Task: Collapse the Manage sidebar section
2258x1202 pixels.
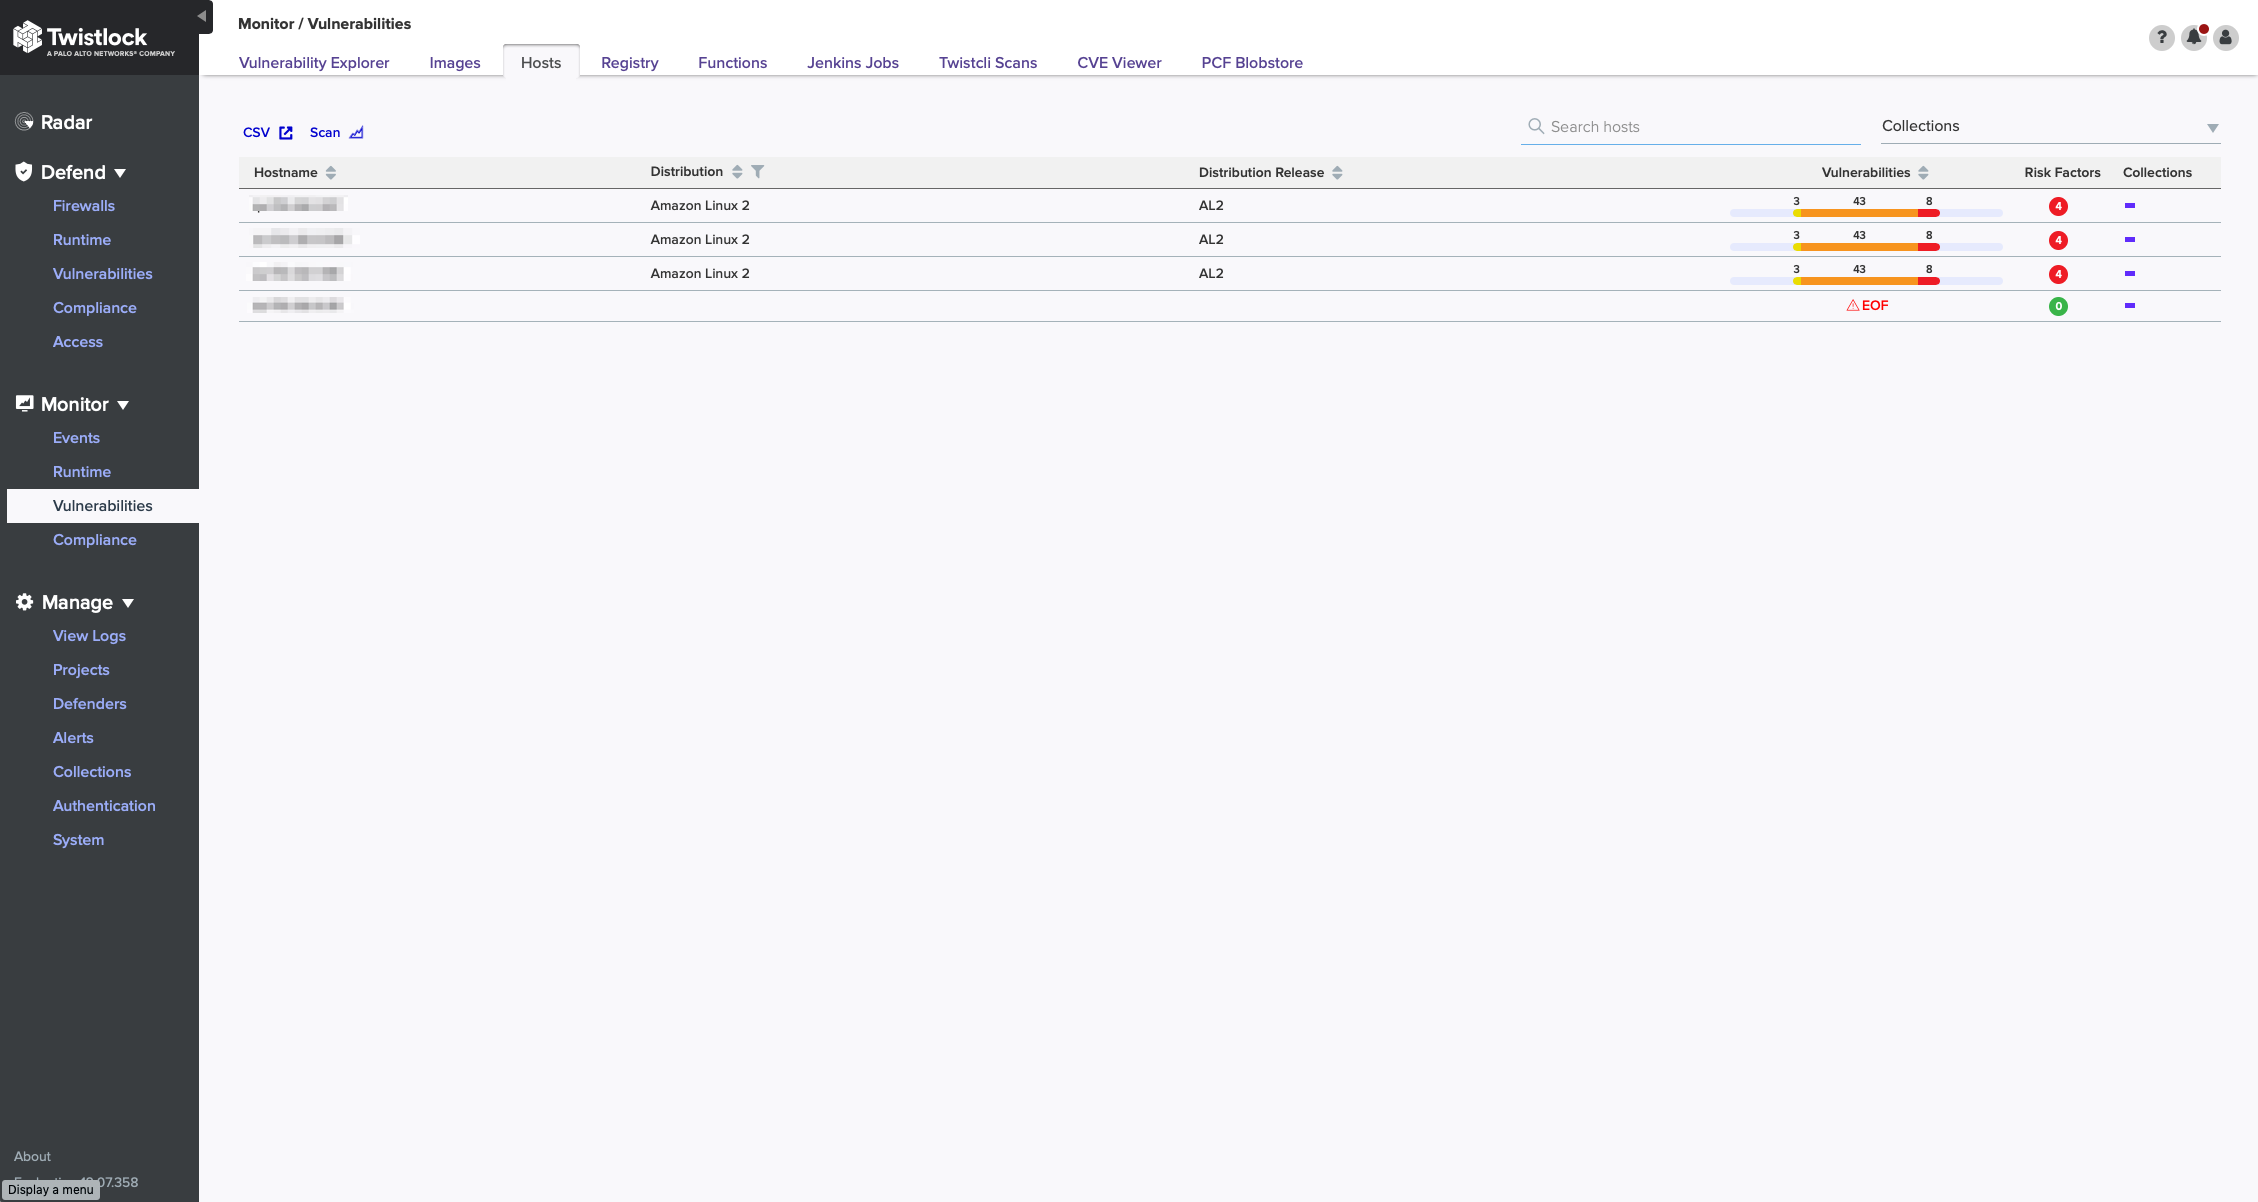Action: 128,603
